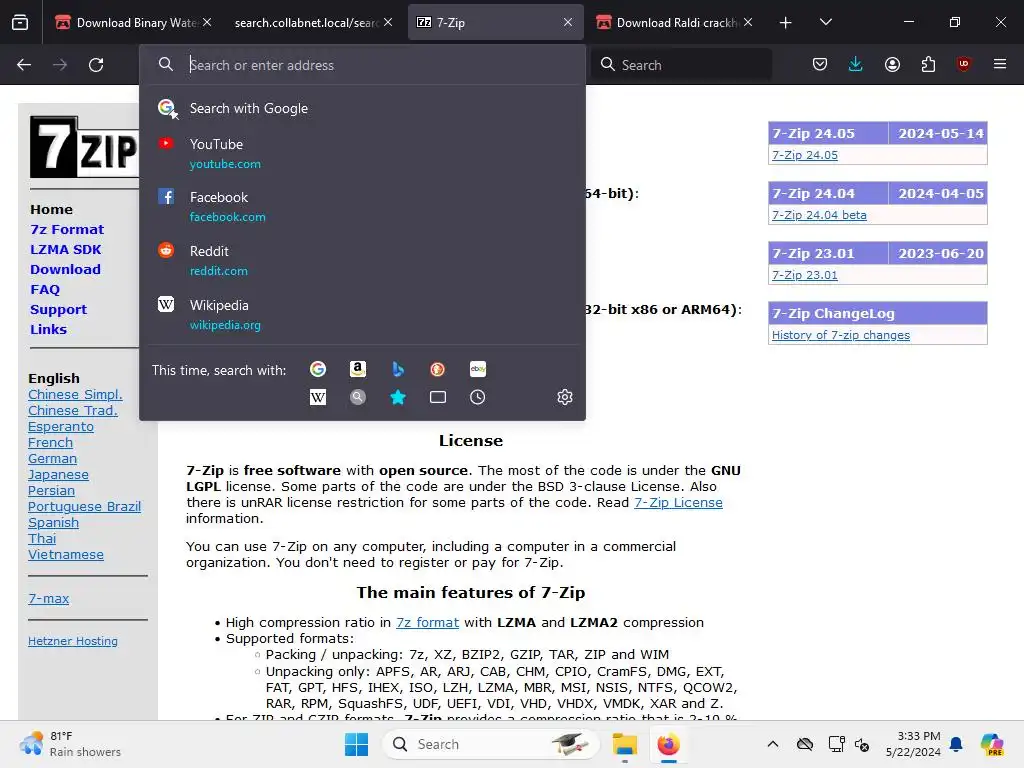
Task: Click the gray magnifier search engine icon
Action: [357, 397]
